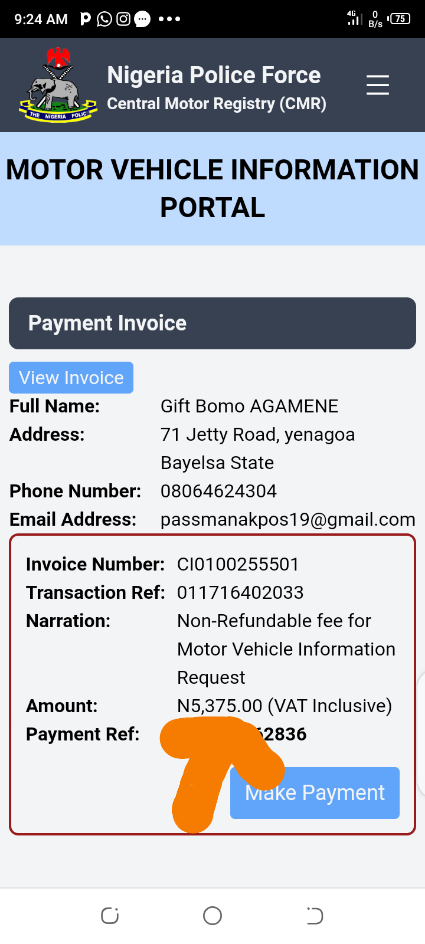Screen dimensions: 425x944
Task: Tap the mobile signal strength icon
Action: [354, 18]
